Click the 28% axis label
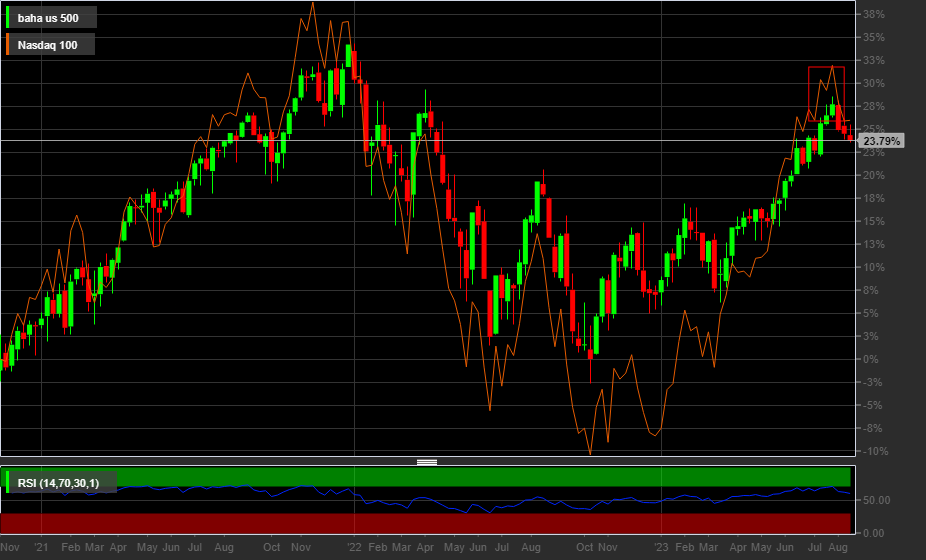 tap(874, 106)
